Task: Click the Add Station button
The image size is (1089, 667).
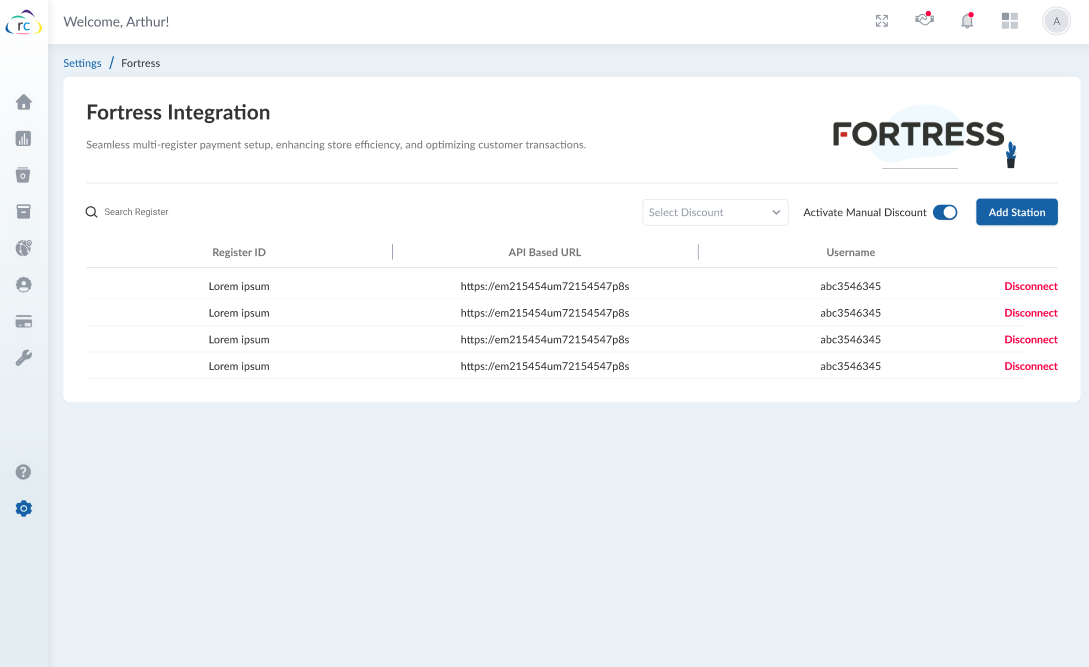Action: (x=1017, y=213)
